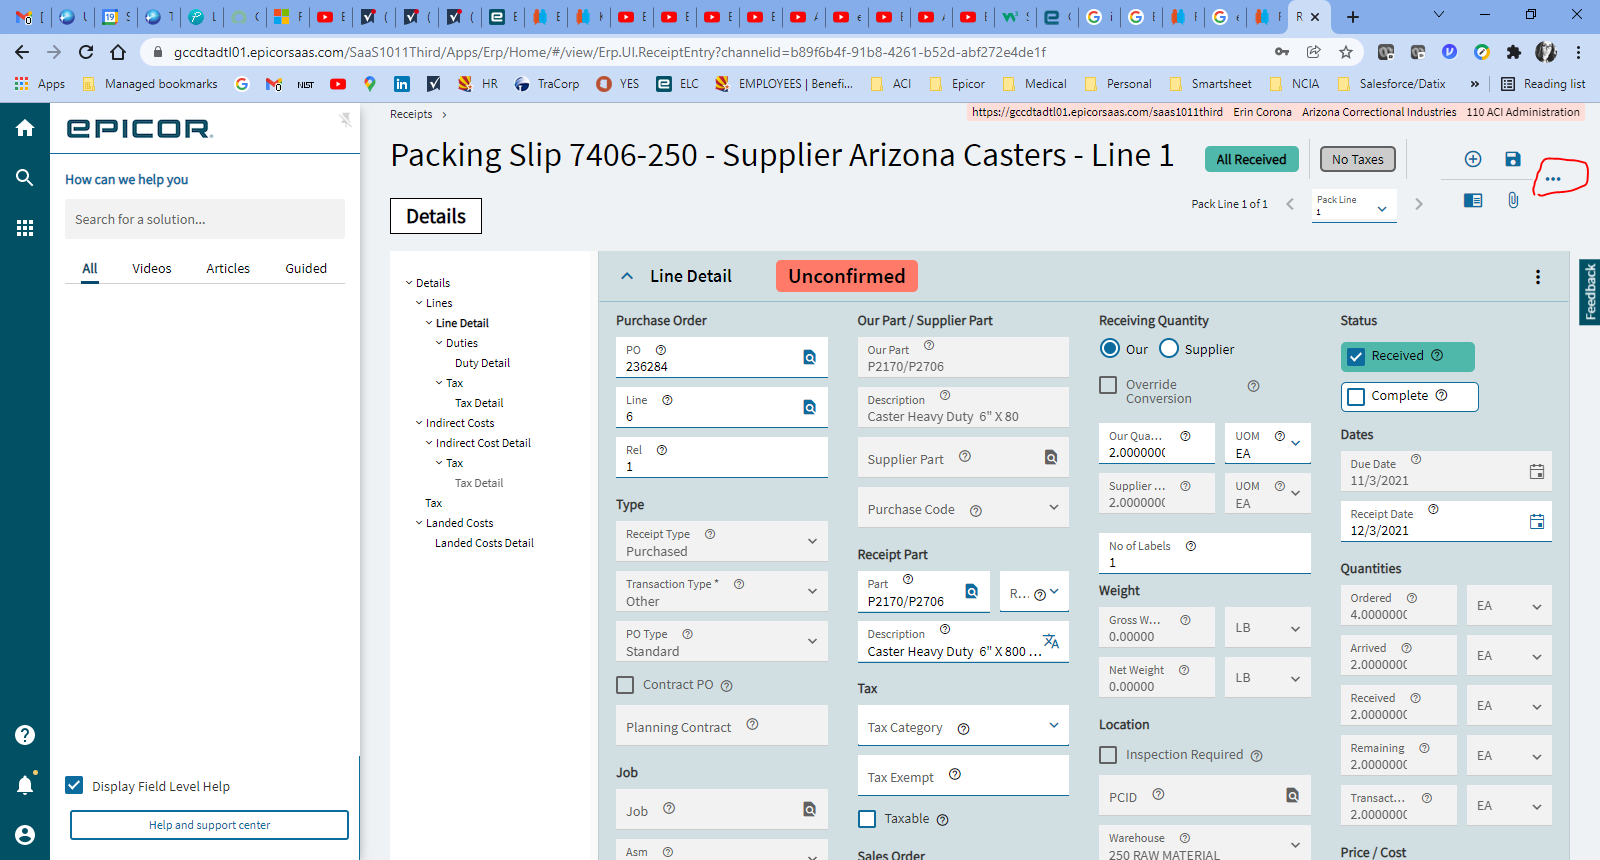Open the Due Date calendar picker
Viewport: 1600px width, 860px height.
coord(1537,471)
